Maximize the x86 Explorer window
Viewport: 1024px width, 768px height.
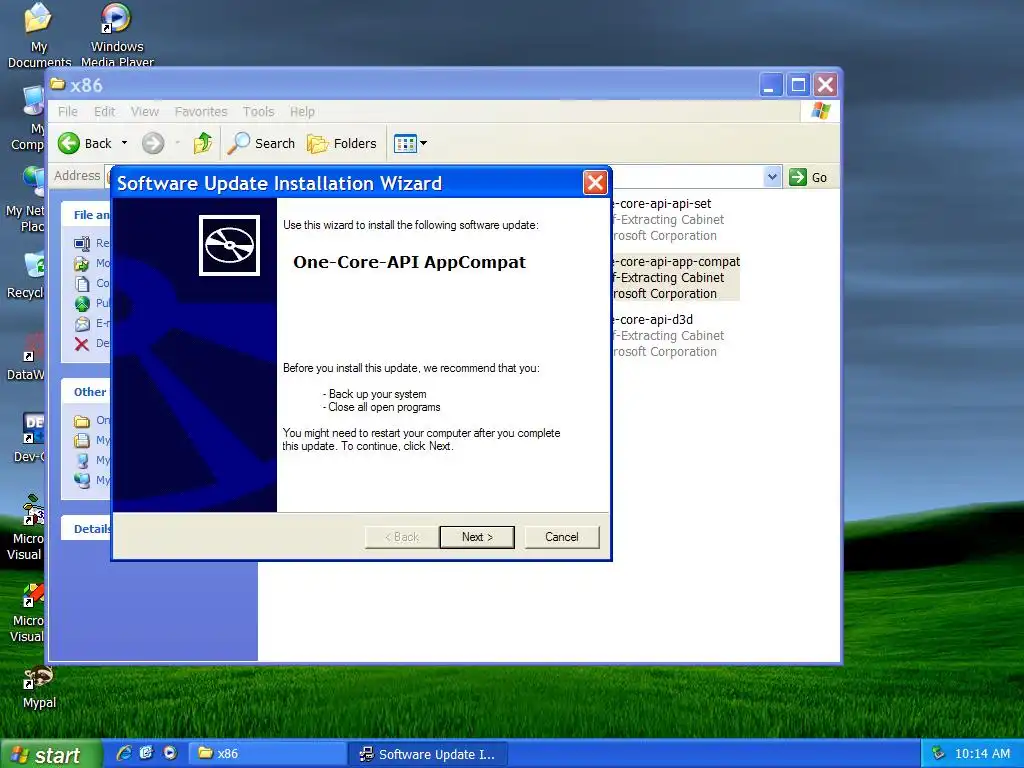tap(798, 85)
